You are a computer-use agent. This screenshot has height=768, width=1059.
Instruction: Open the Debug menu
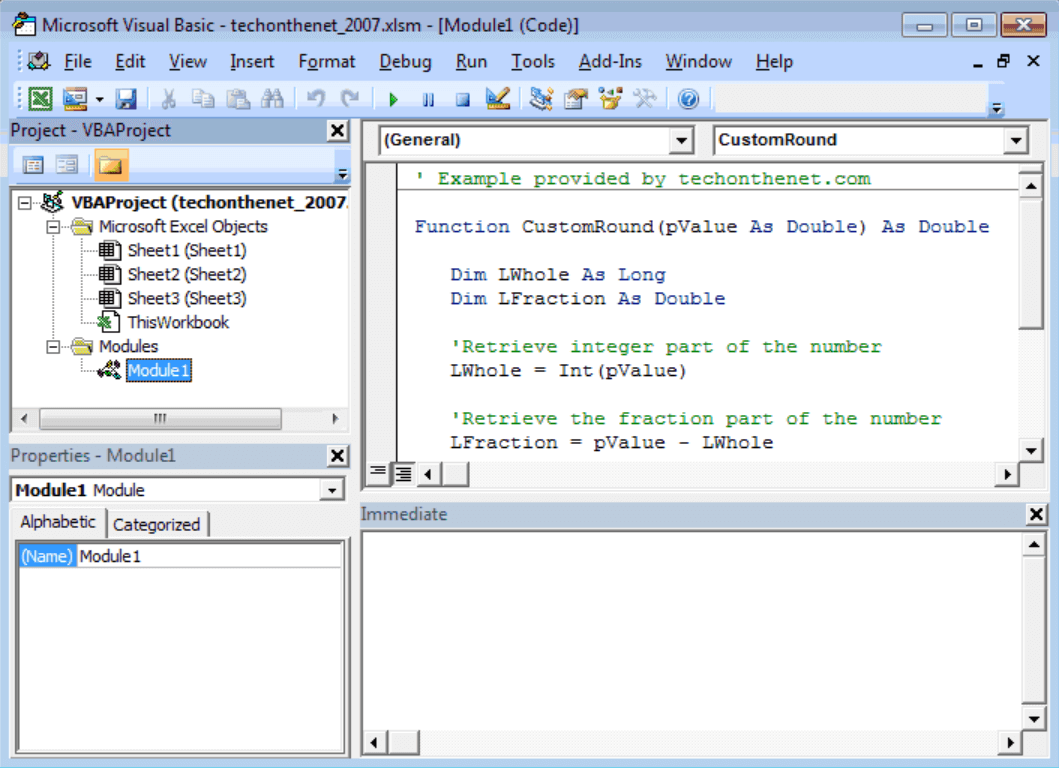405,61
